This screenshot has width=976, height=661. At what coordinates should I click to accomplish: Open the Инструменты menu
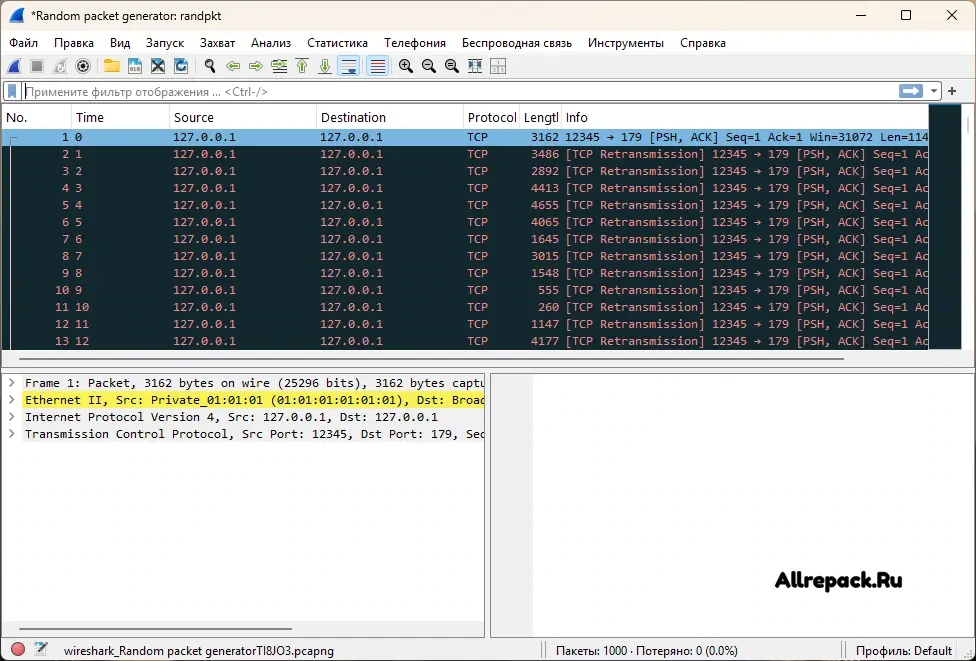click(626, 43)
